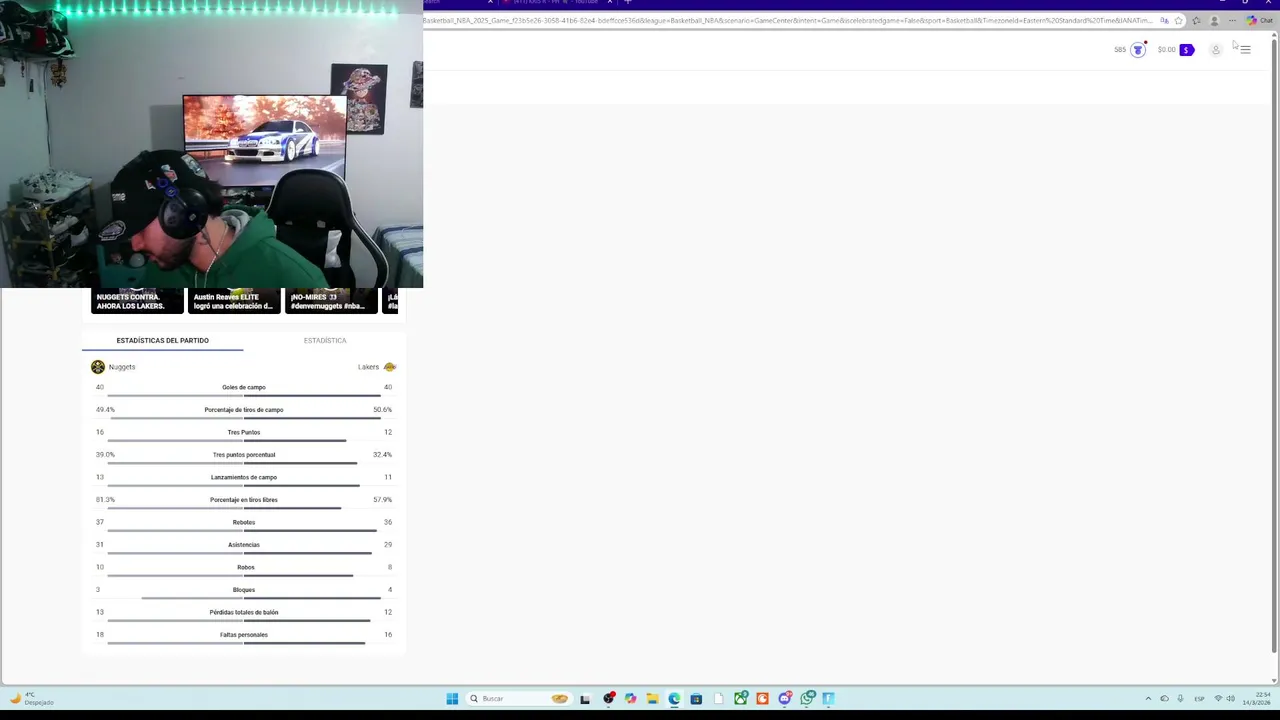
Task: Open the Austin Reaves ELITE video thumbnail
Action: tap(234, 301)
